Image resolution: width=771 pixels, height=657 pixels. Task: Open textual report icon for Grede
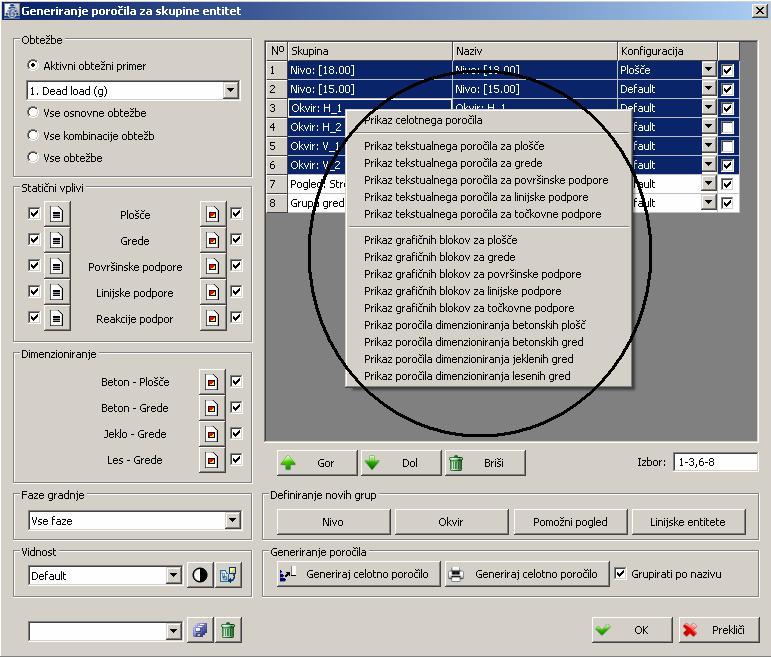pyautogui.click(x=57, y=240)
